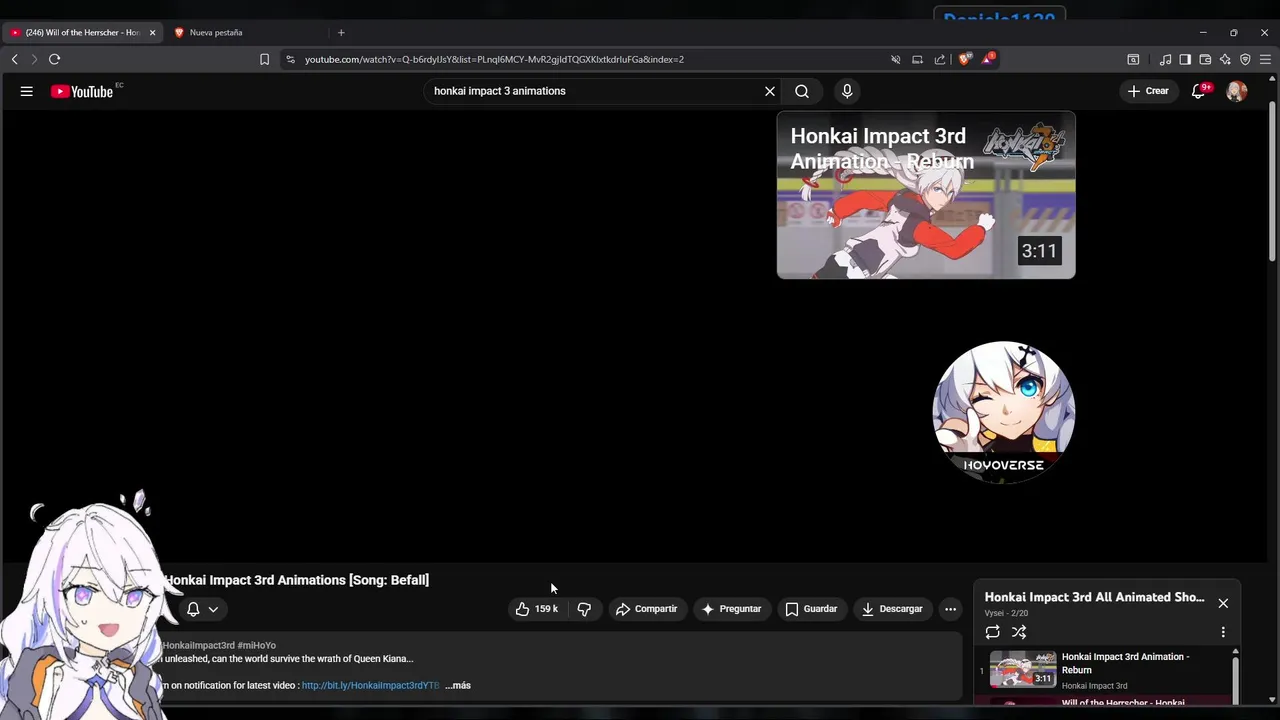Open a new browser tab

coord(341,32)
